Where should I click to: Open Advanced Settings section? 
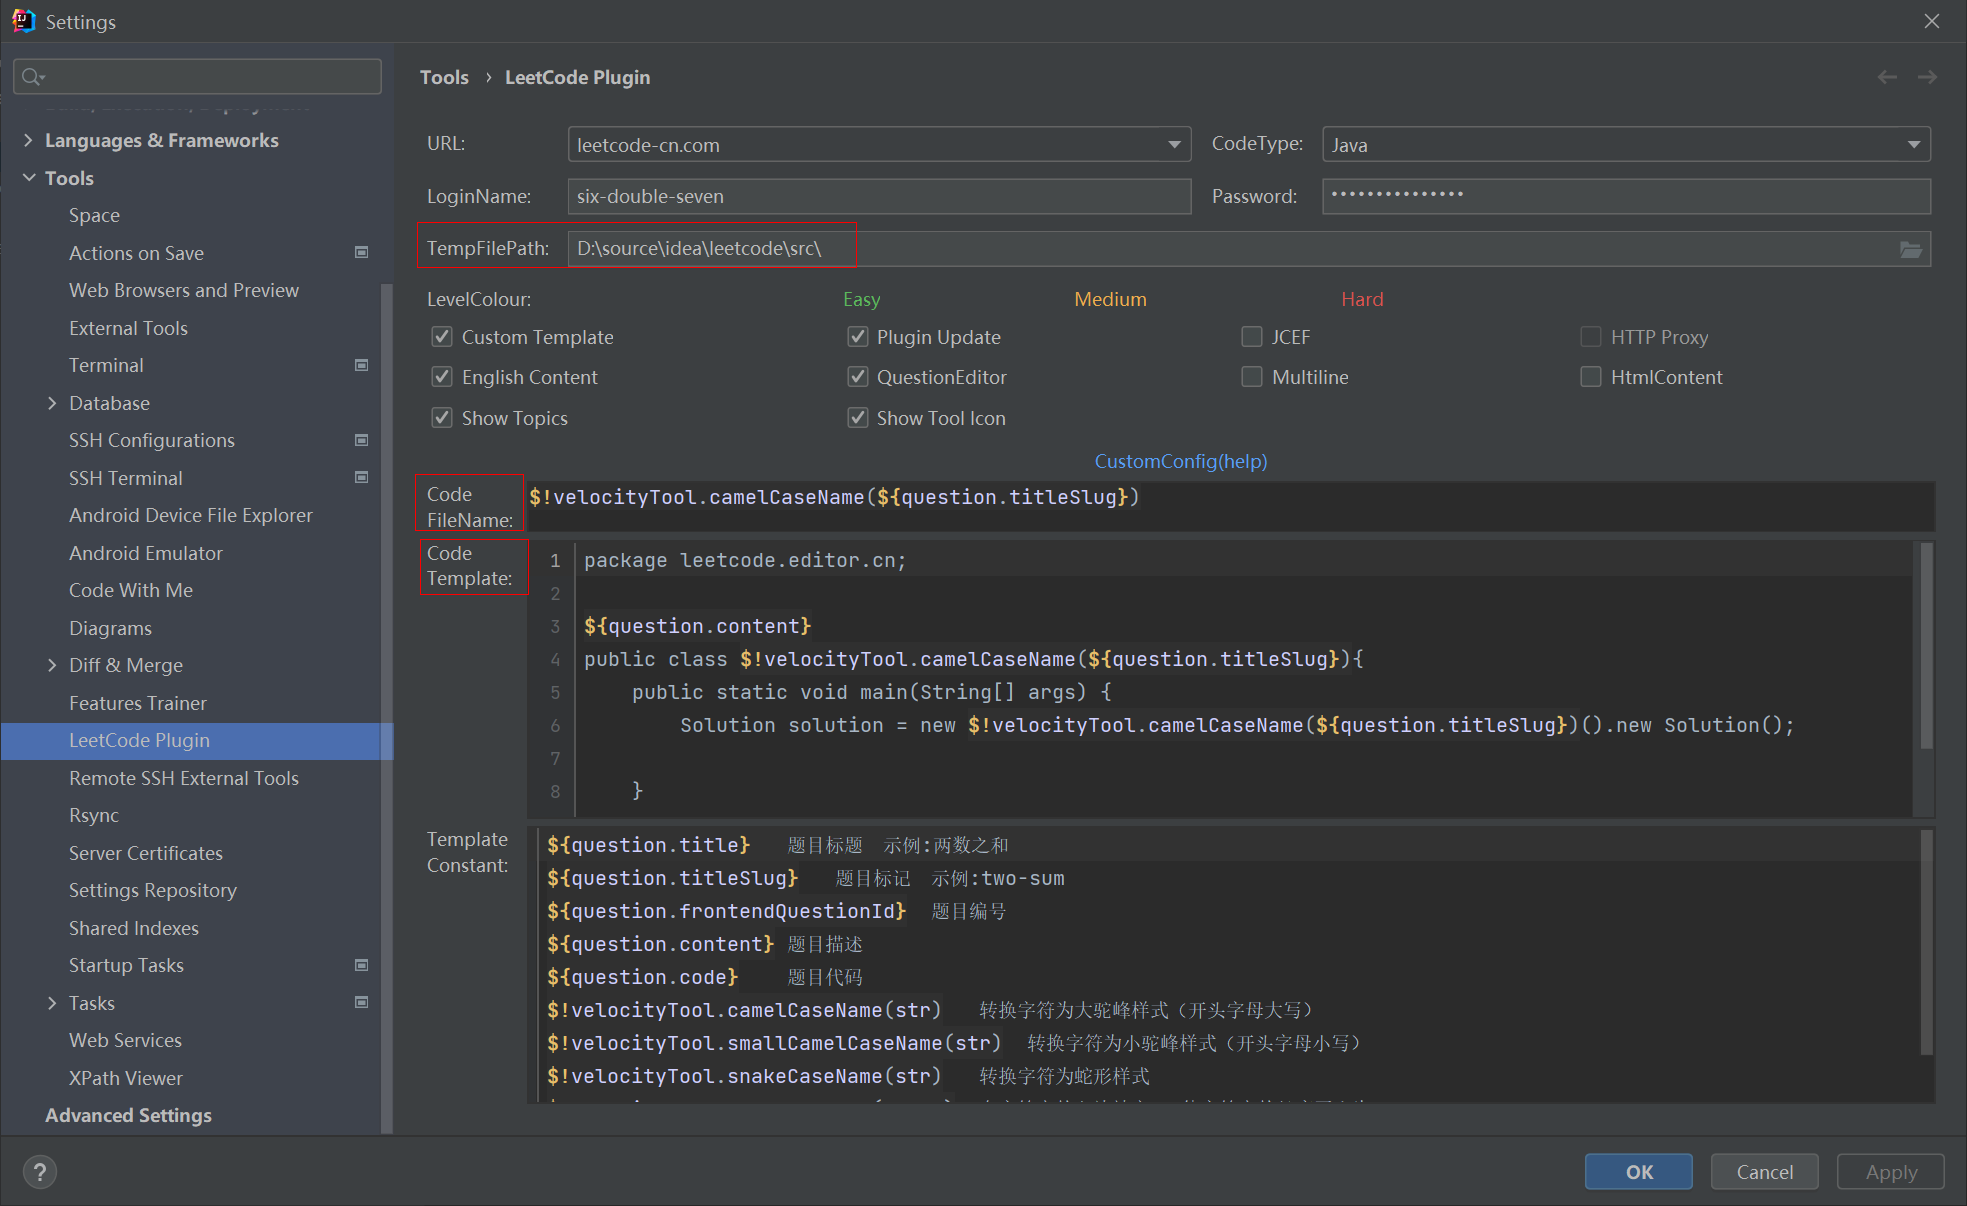tap(128, 1115)
